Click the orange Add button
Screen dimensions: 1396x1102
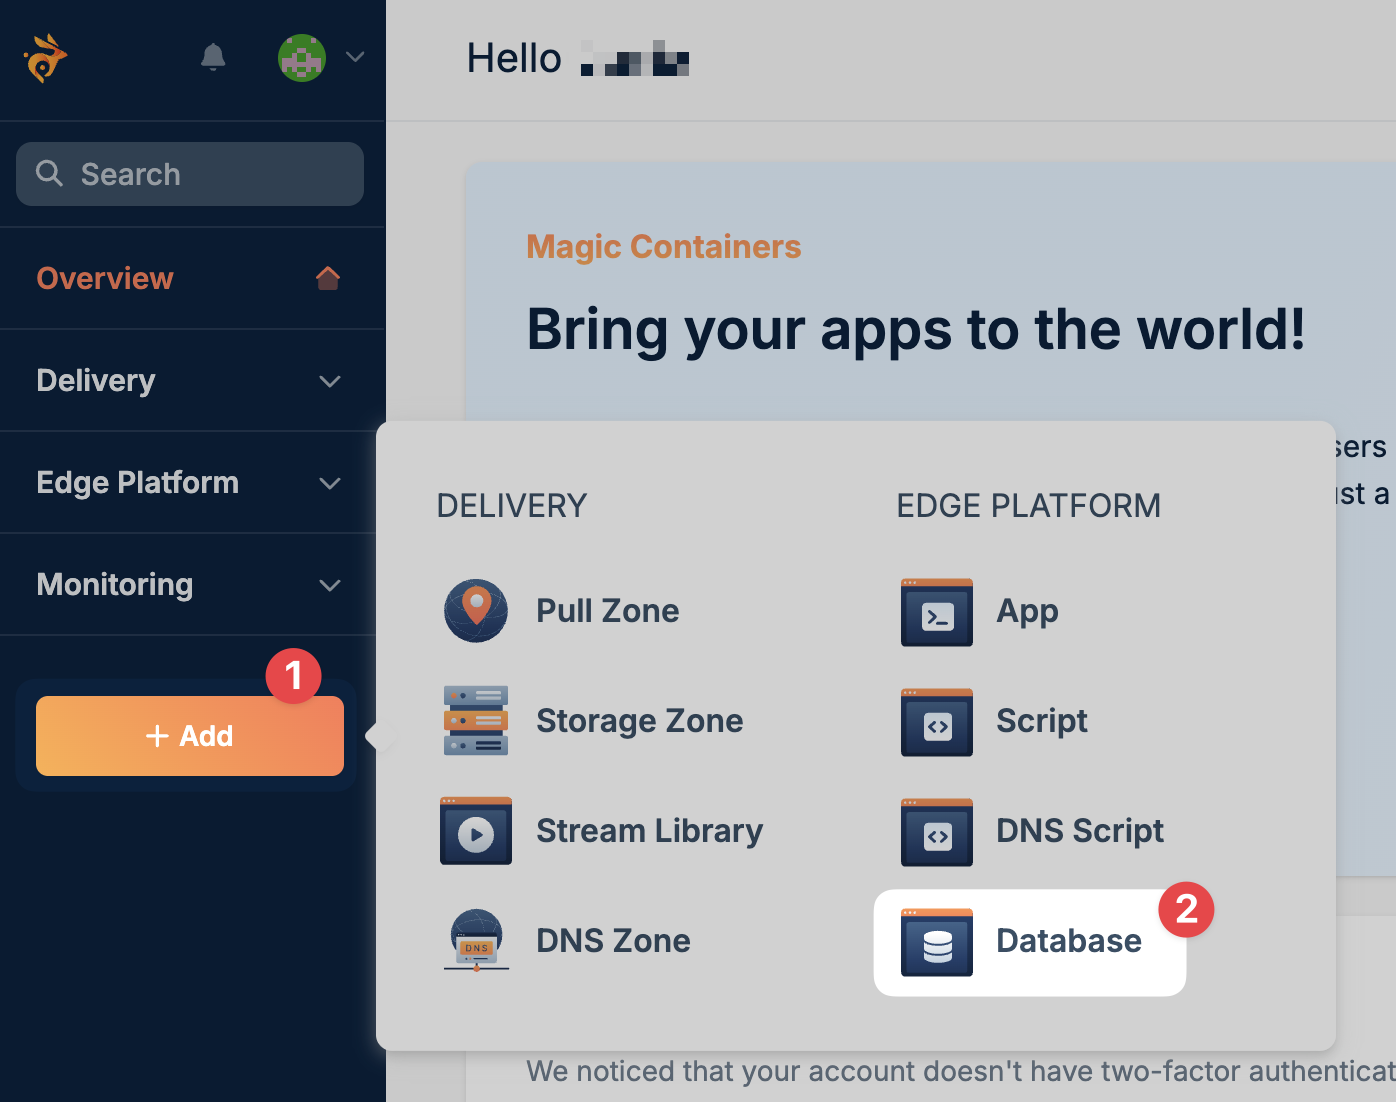[190, 736]
